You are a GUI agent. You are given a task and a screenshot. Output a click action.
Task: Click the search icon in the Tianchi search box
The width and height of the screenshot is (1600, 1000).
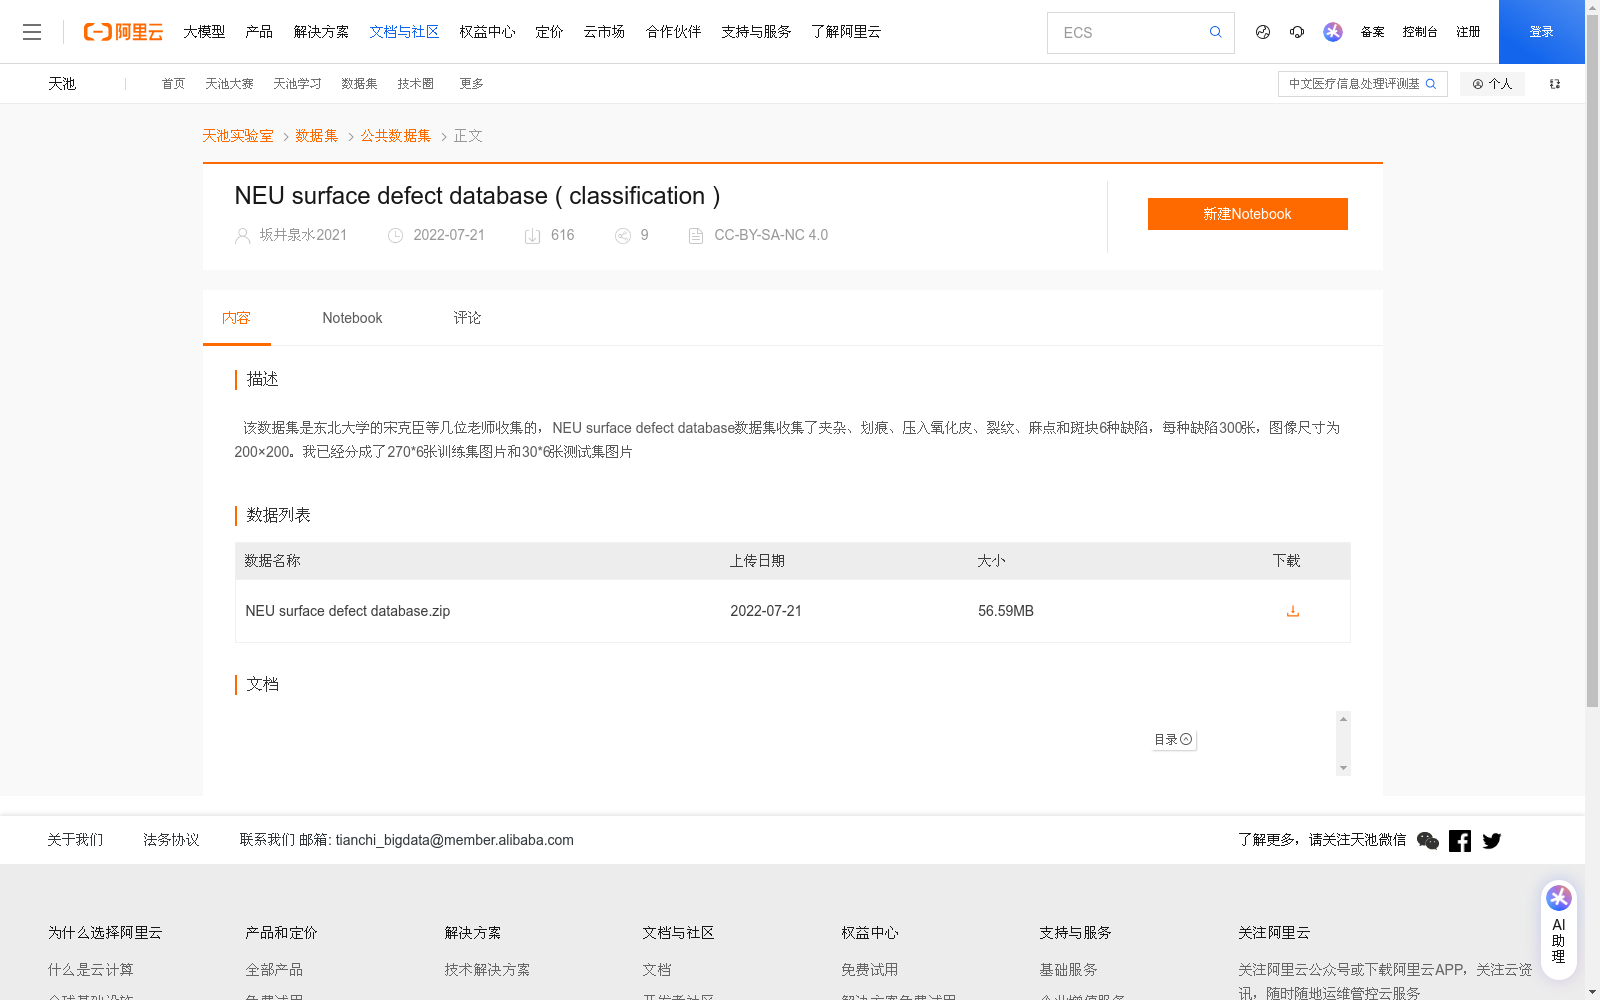(1431, 84)
